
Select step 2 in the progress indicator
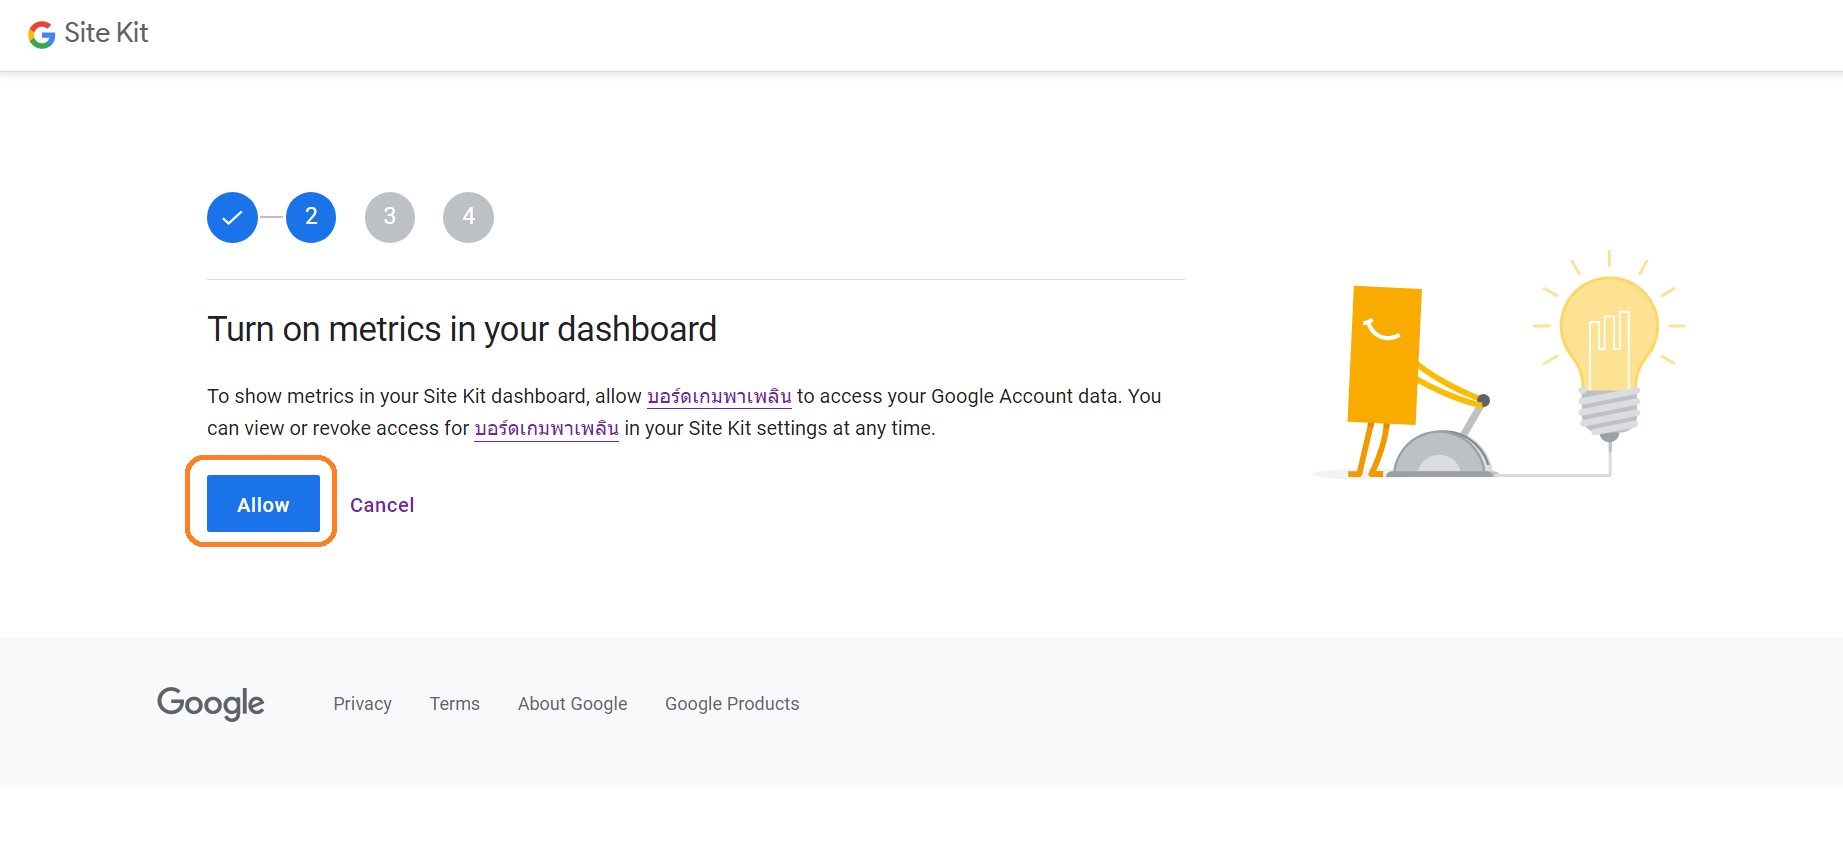(x=311, y=217)
